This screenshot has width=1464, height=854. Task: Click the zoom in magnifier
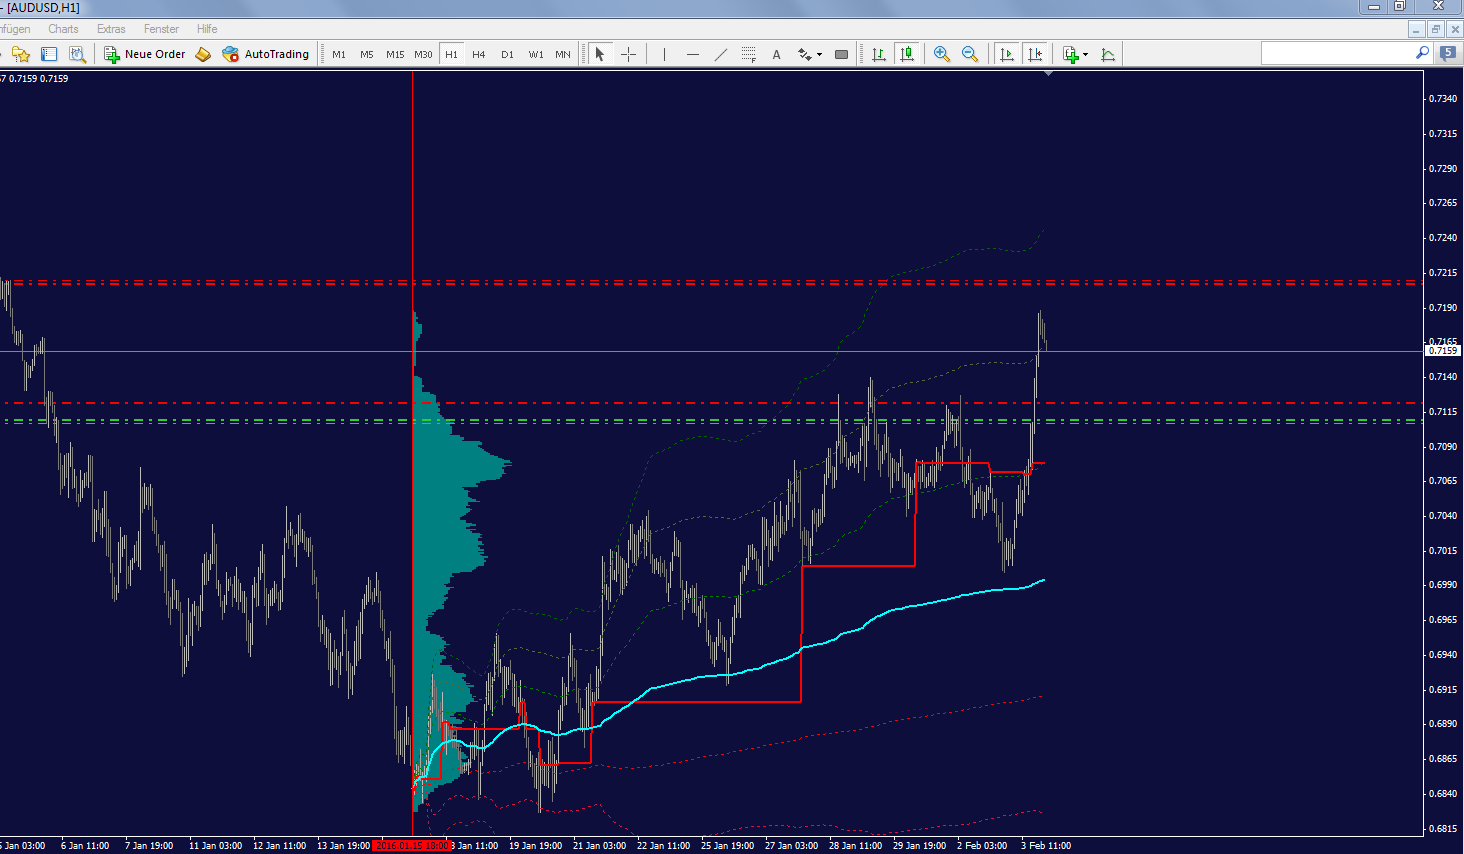pyautogui.click(x=941, y=54)
